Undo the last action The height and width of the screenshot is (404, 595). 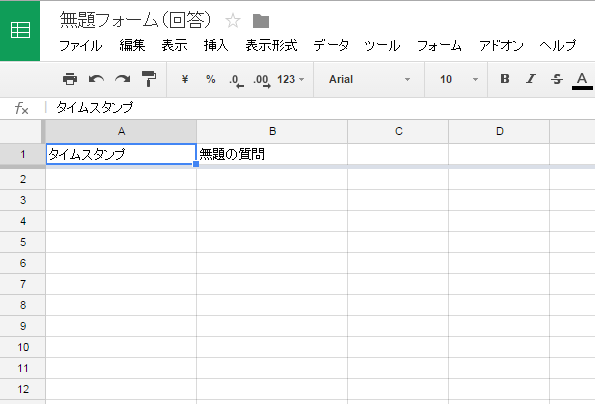point(96,79)
